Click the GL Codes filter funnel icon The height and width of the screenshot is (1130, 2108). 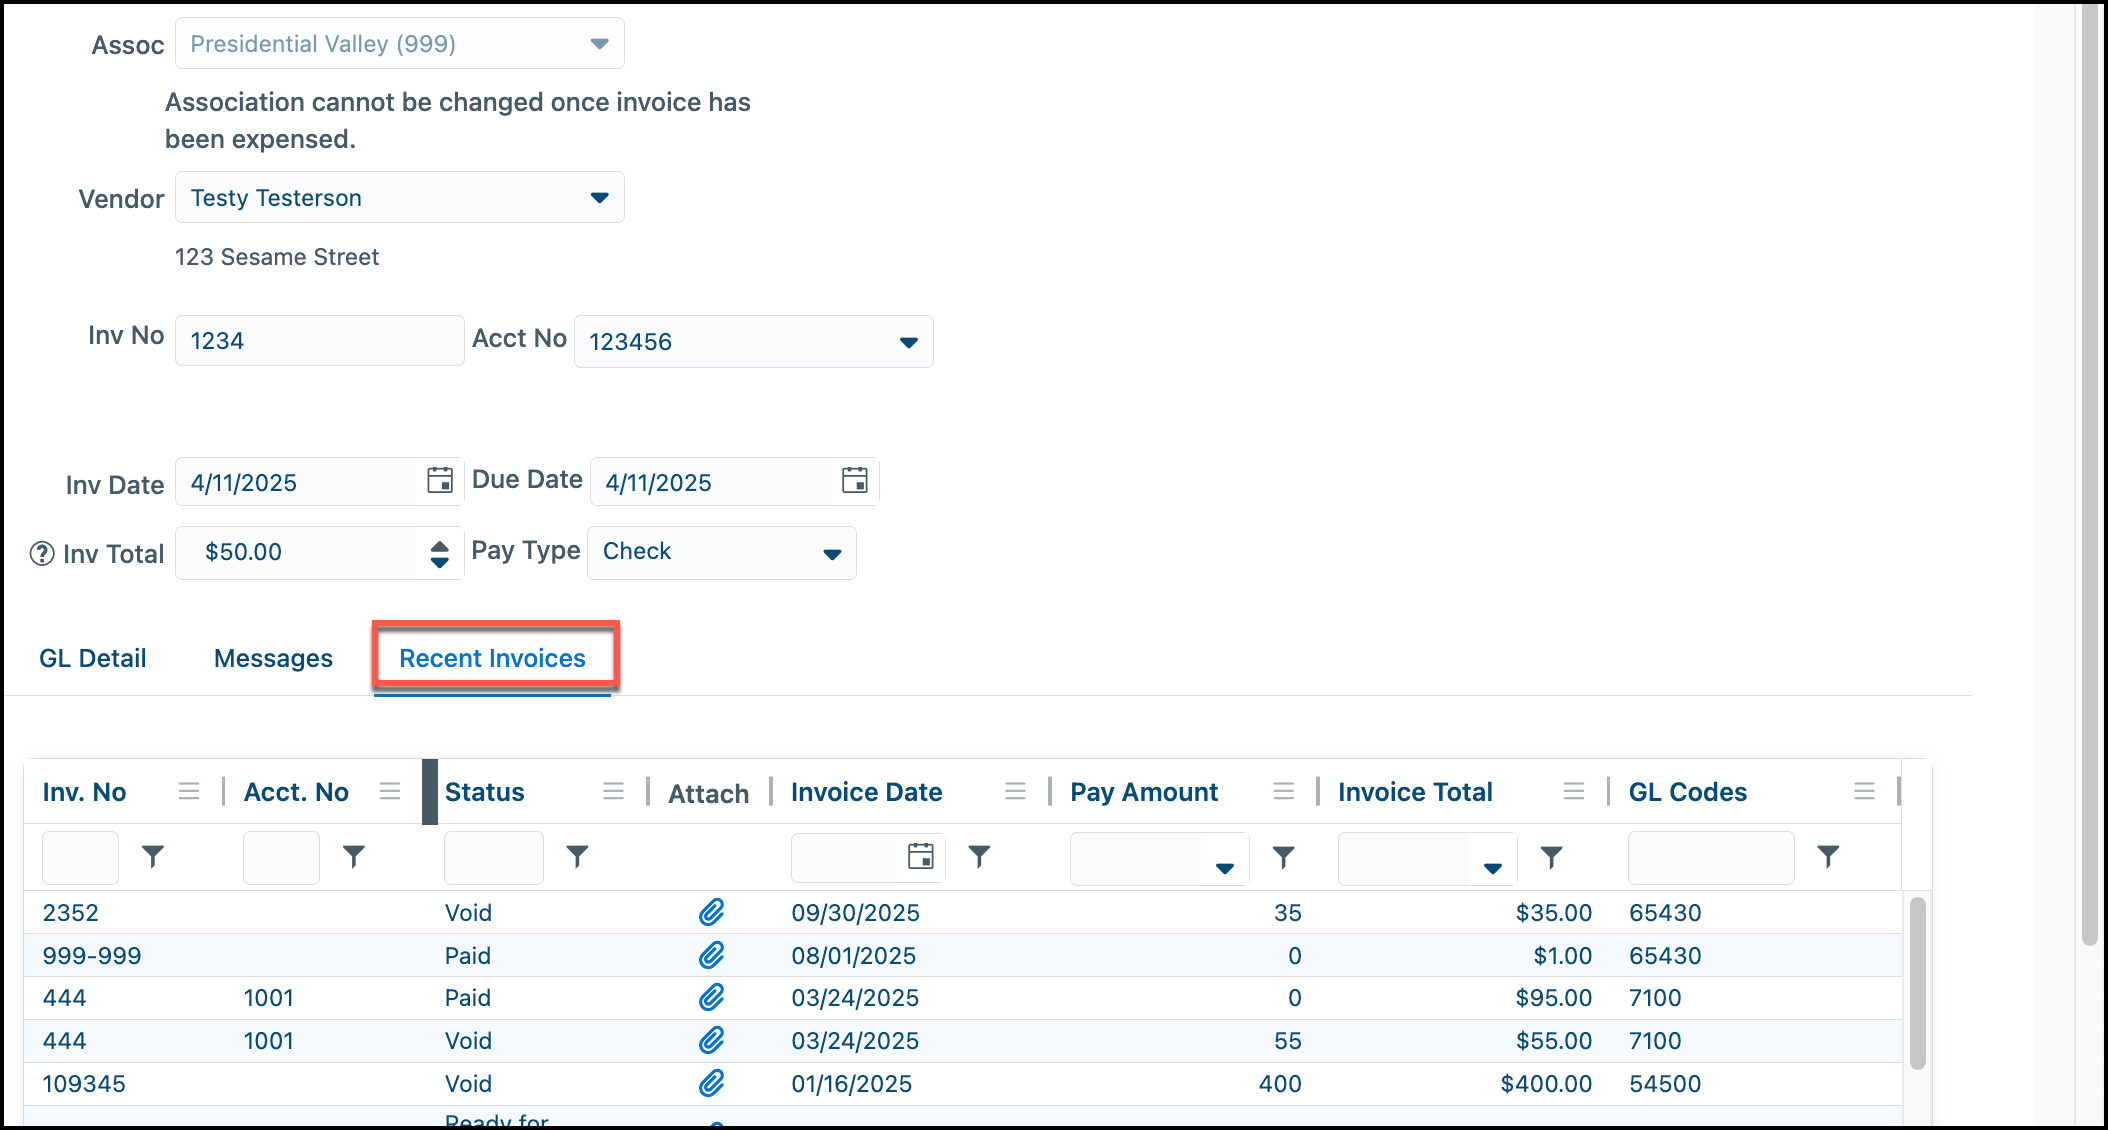pos(1828,856)
